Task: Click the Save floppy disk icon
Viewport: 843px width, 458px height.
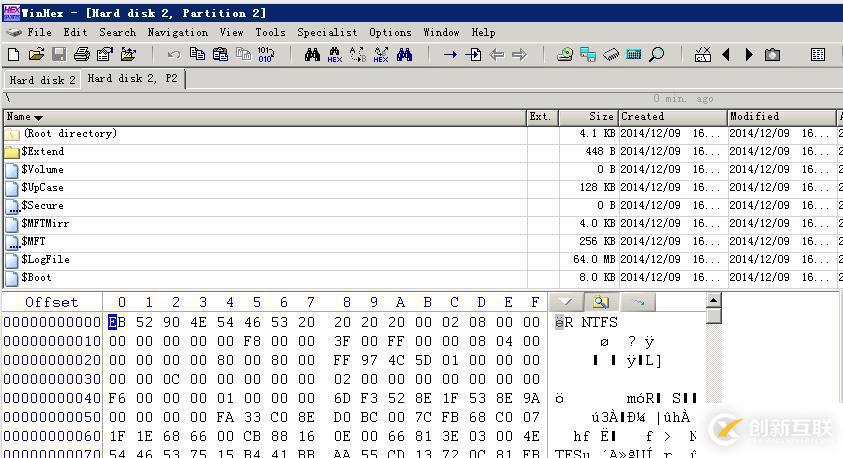Action: coord(59,54)
